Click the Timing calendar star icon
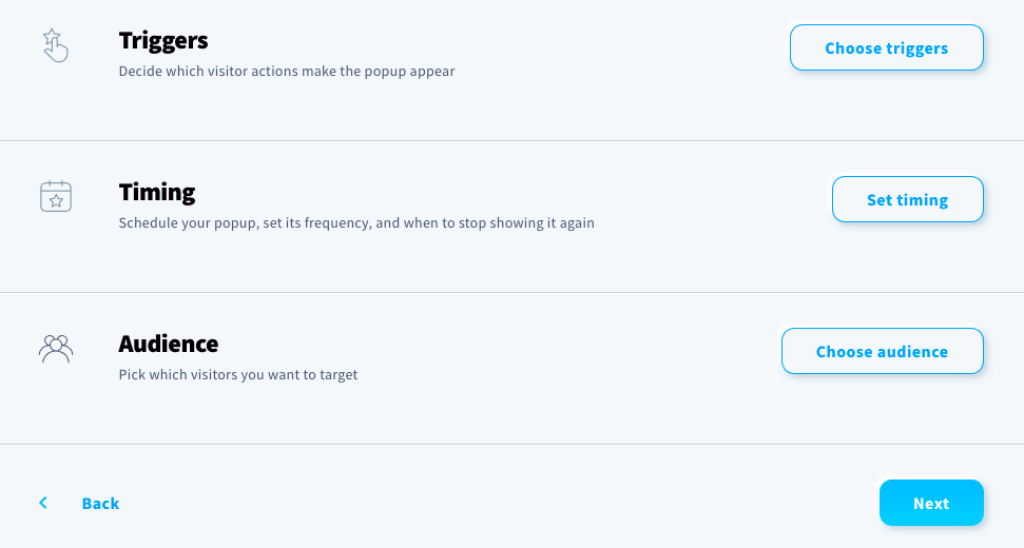The height and width of the screenshot is (548, 1024). pos(56,196)
